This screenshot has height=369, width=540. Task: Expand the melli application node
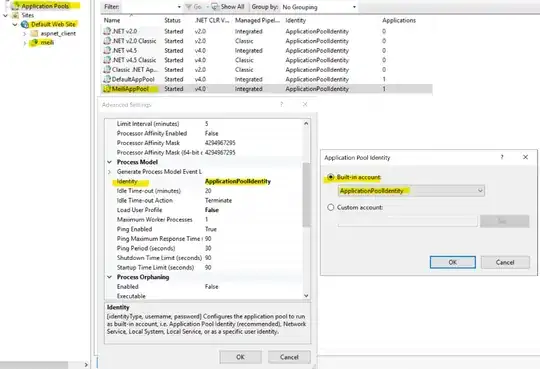click(x=24, y=43)
